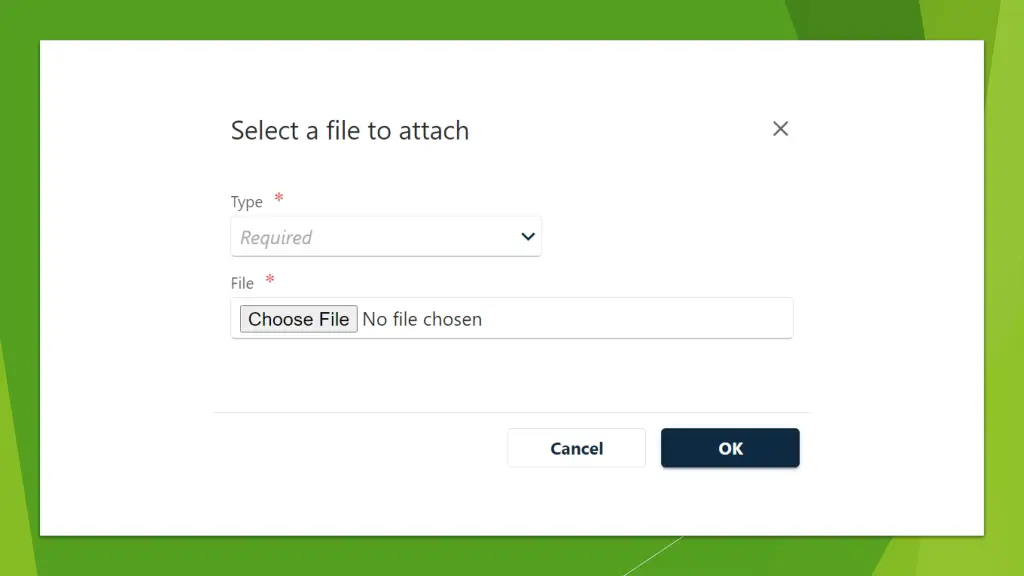Viewport: 1024px width, 576px height.
Task: Click the 'Select a file to attach' heading
Action: 349,130
